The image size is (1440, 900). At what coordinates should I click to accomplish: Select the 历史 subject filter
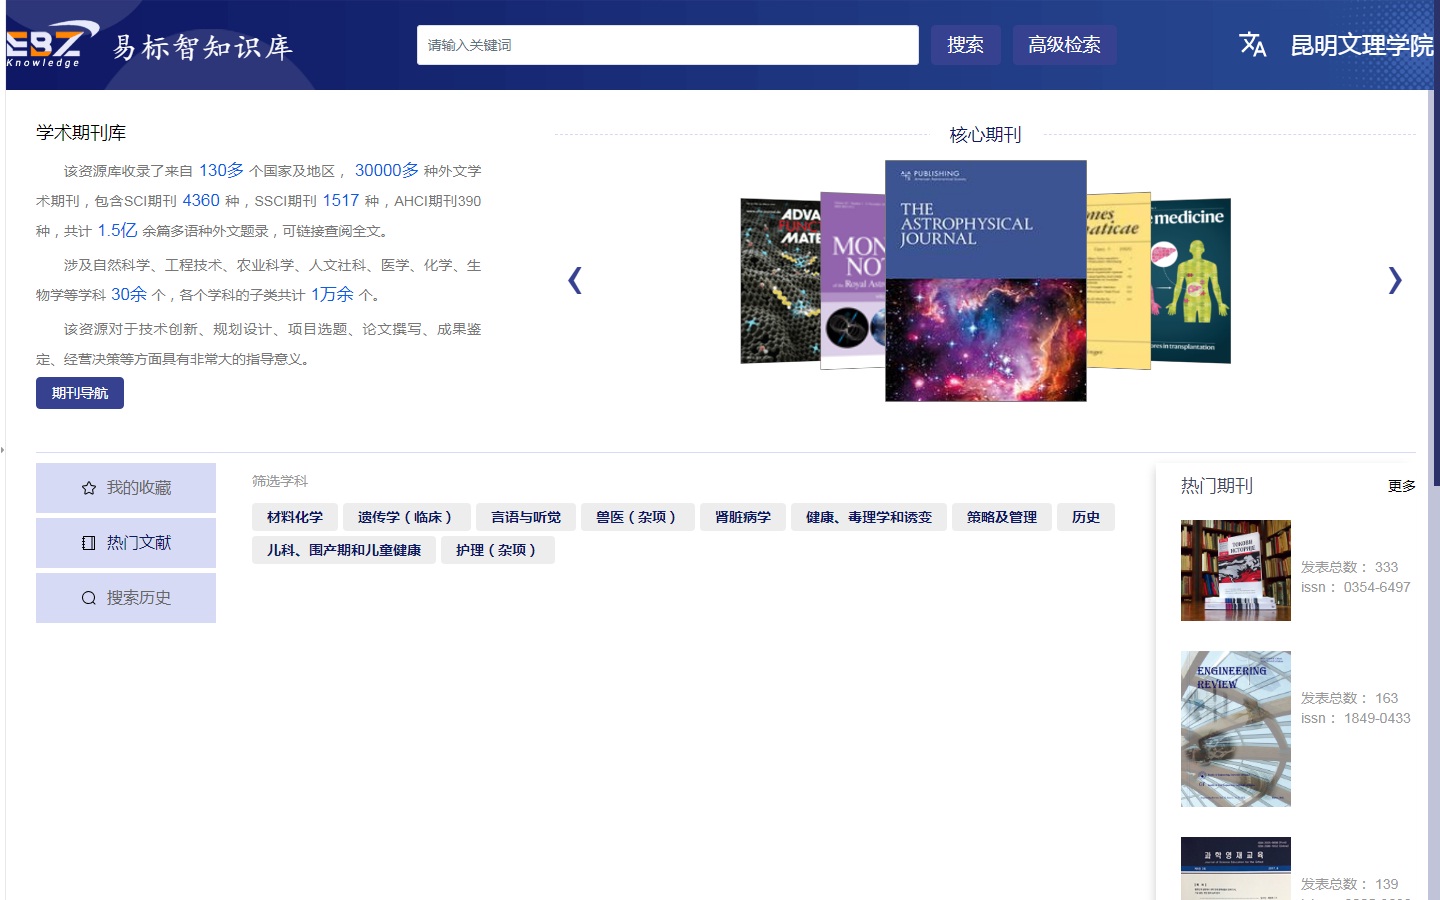(x=1086, y=517)
